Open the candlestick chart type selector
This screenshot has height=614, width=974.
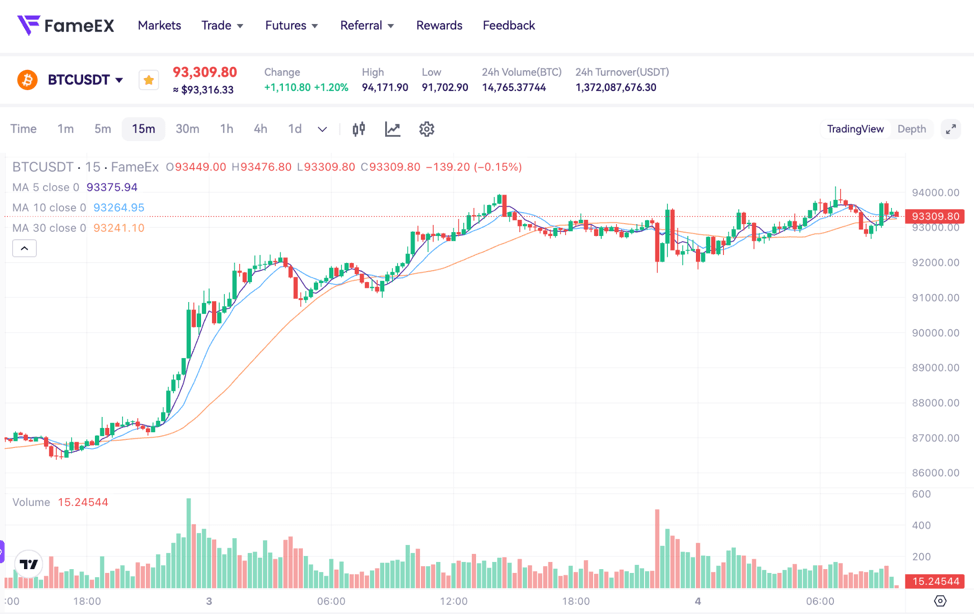(x=358, y=129)
